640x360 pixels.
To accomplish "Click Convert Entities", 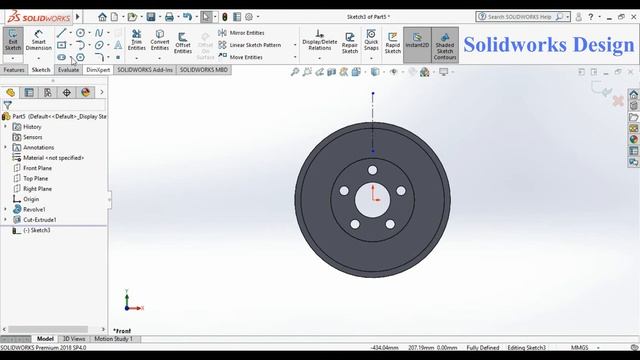I will [x=160, y=40].
